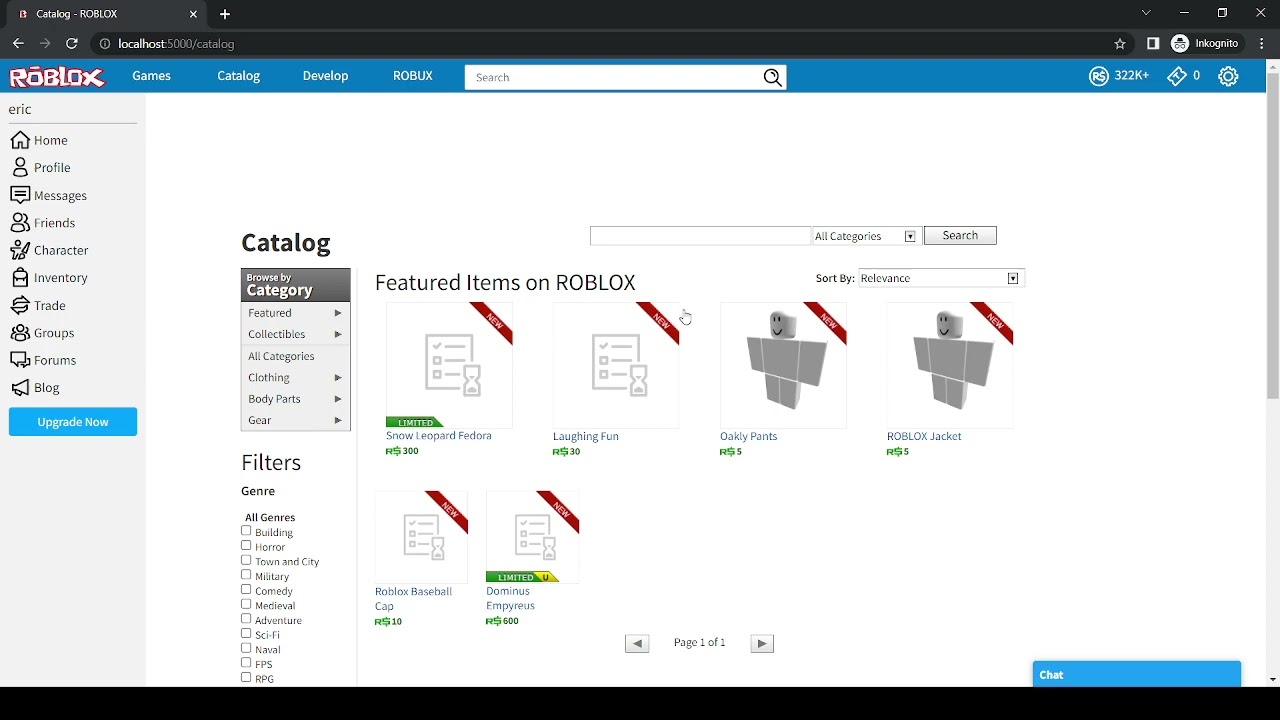
Task: Click the Profile person icon
Action: 20,167
